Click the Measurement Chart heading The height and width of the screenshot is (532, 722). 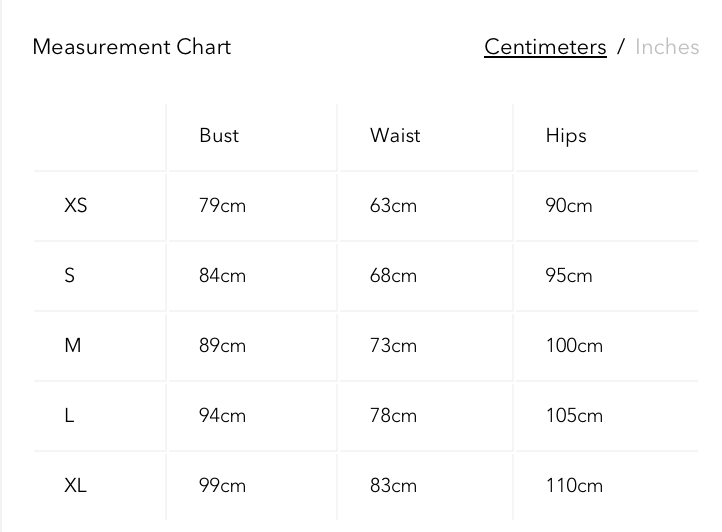coord(132,47)
